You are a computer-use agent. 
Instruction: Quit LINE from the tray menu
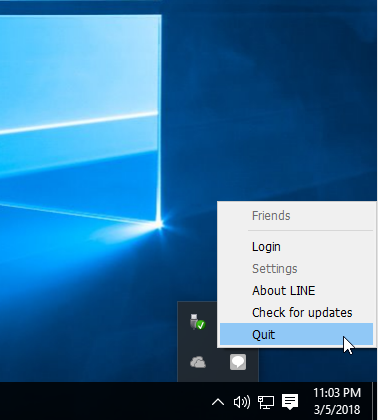296,334
